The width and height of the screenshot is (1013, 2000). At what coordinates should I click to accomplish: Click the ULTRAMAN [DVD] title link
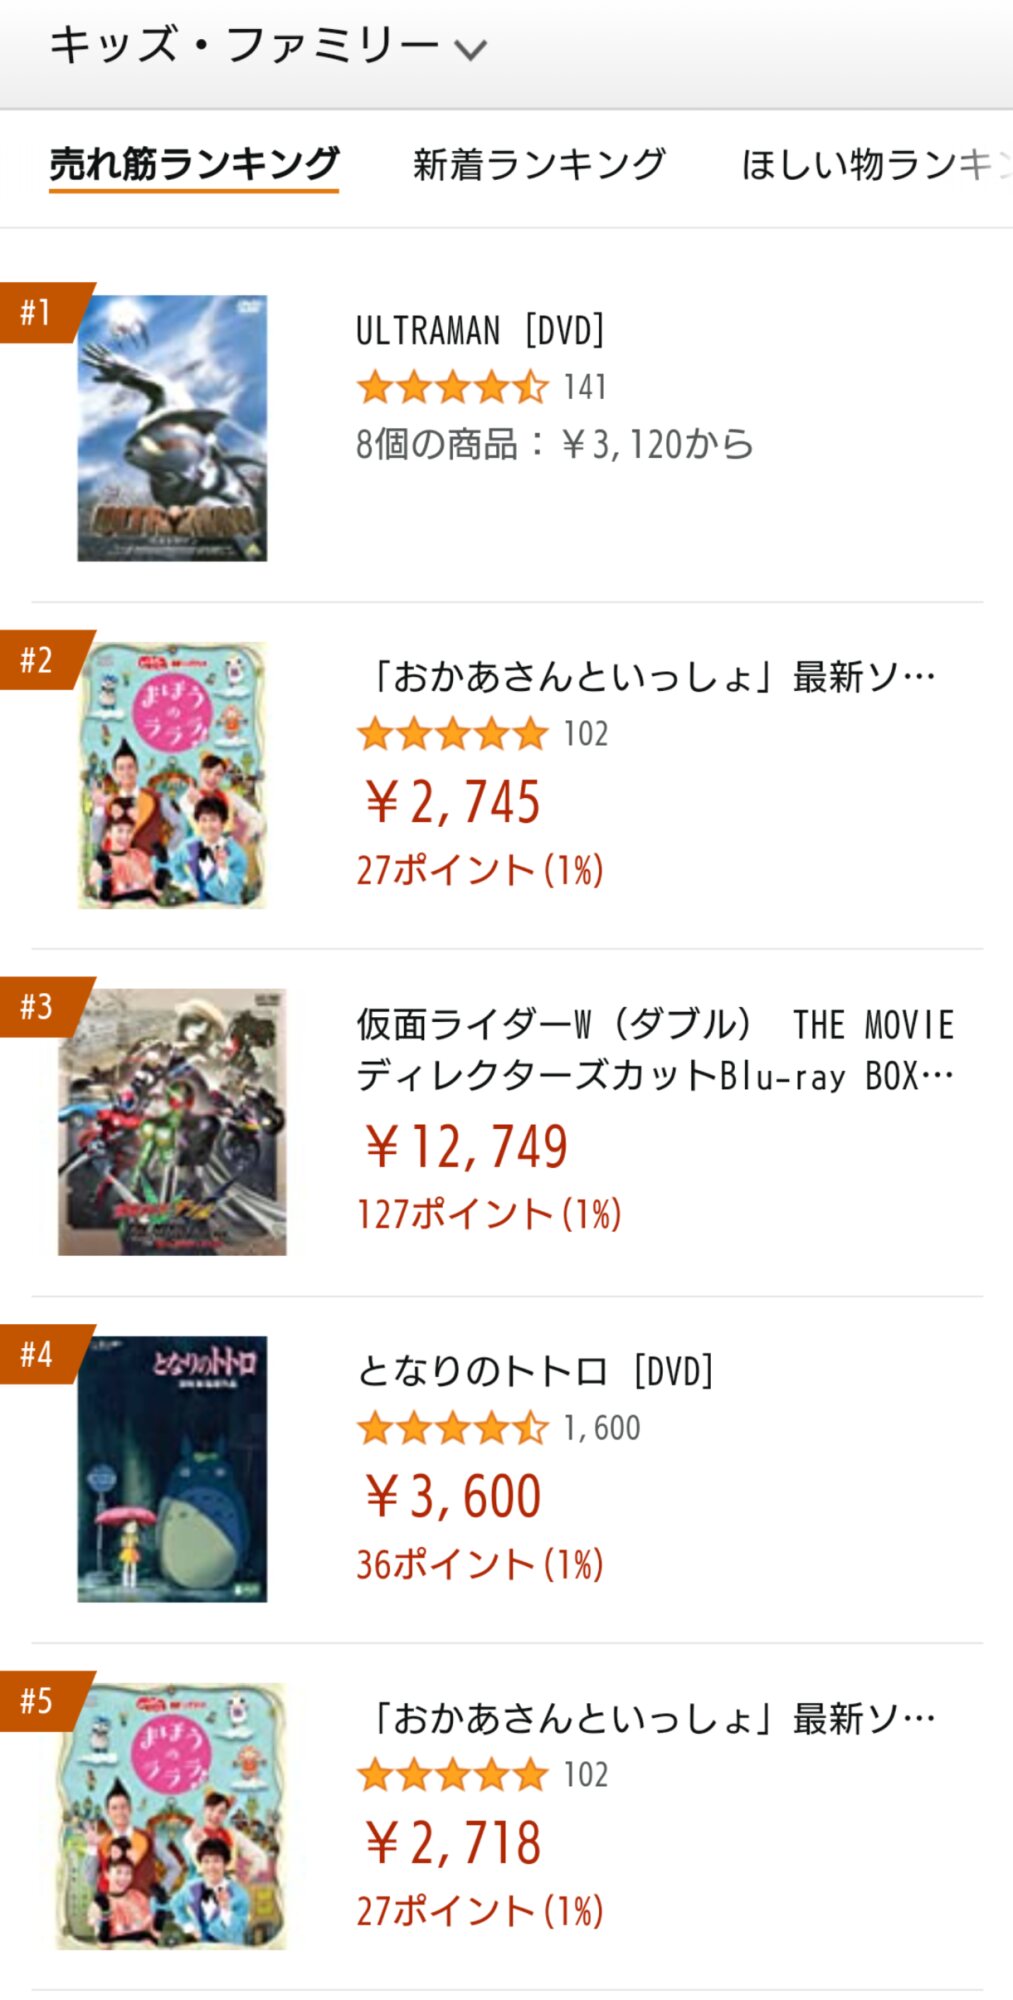[x=480, y=331]
